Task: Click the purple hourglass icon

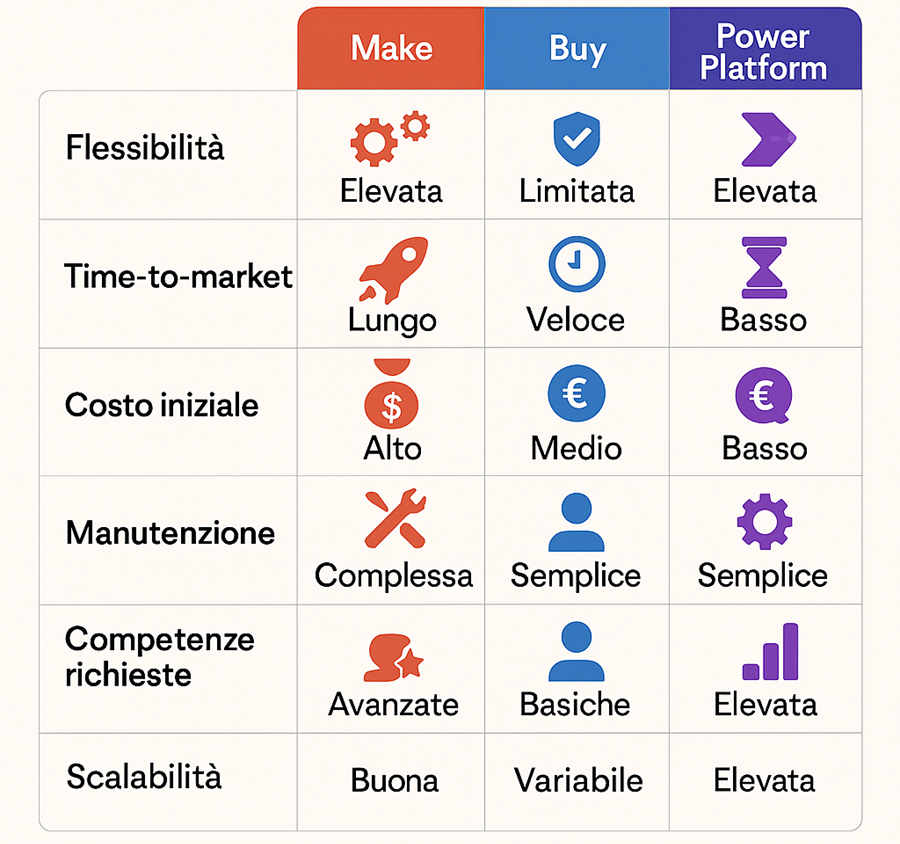Action: [x=764, y=267]
